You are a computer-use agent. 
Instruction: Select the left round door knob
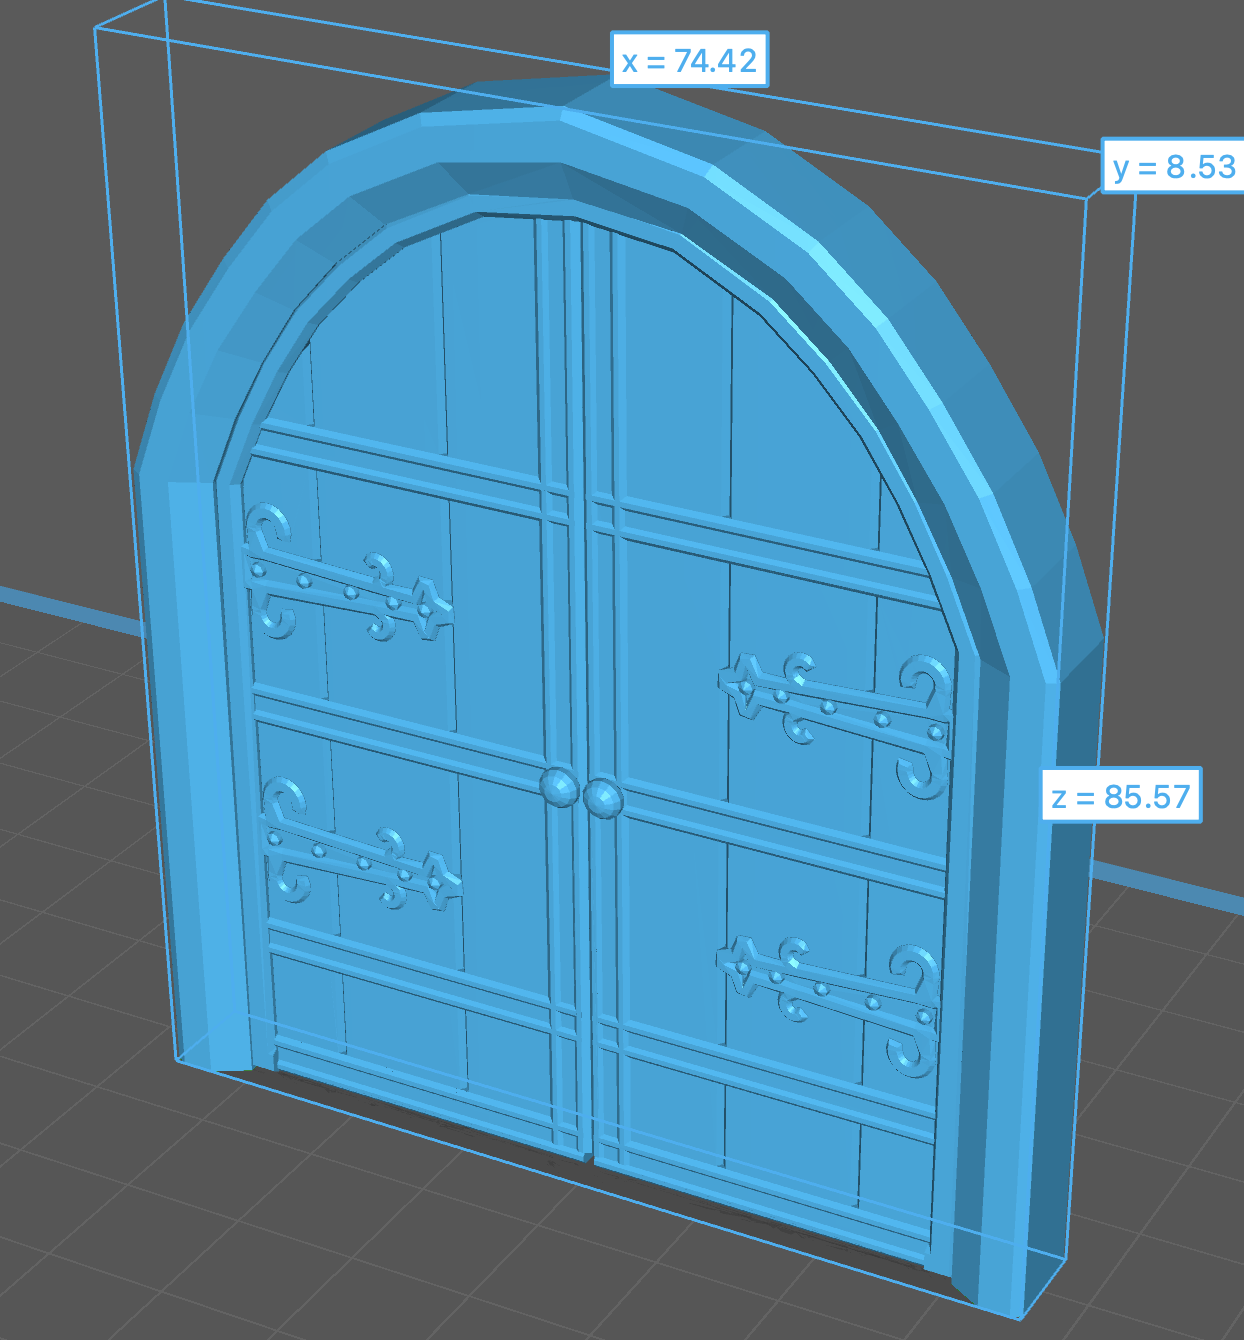pyautogui.click(x=559, y=786)
